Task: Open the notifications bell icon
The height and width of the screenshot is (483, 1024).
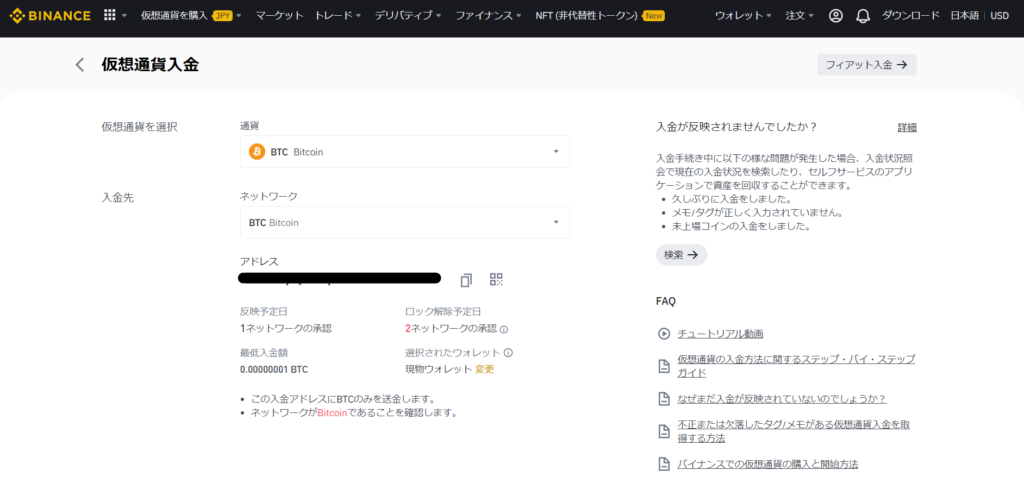Action: pyautogui.click(x=863, y=16)
